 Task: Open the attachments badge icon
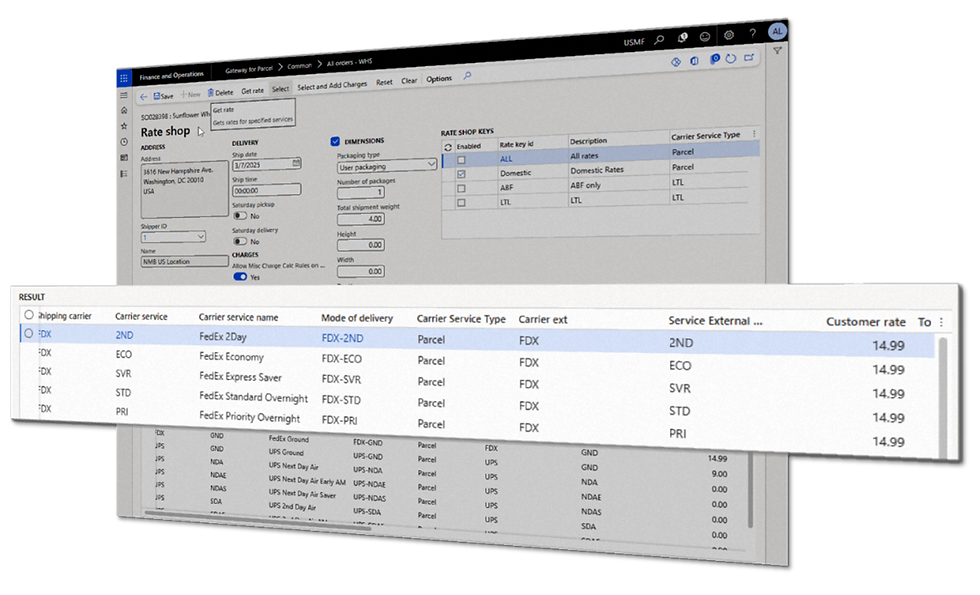[714, 59]
